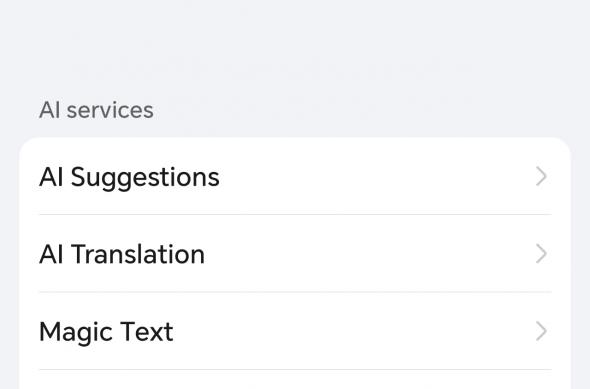Open the AI Translation settings
This screenshot has height=389, width=590.
[295, 254]
